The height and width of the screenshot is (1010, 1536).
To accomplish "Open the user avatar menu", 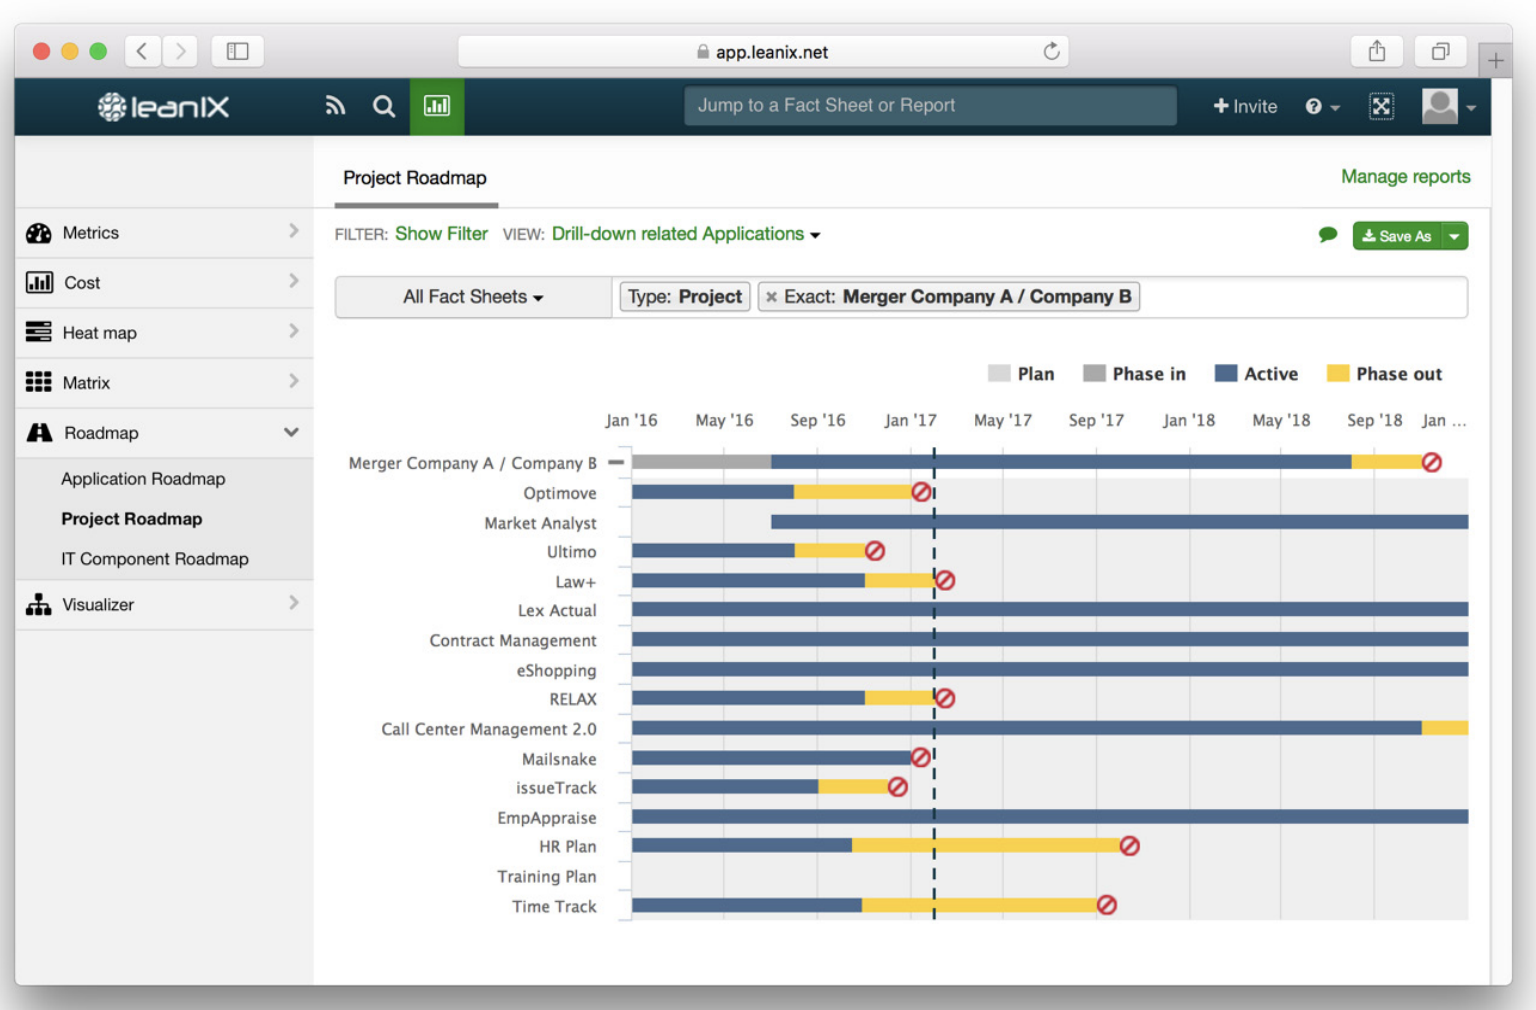I will click(x=1449, y=106).
